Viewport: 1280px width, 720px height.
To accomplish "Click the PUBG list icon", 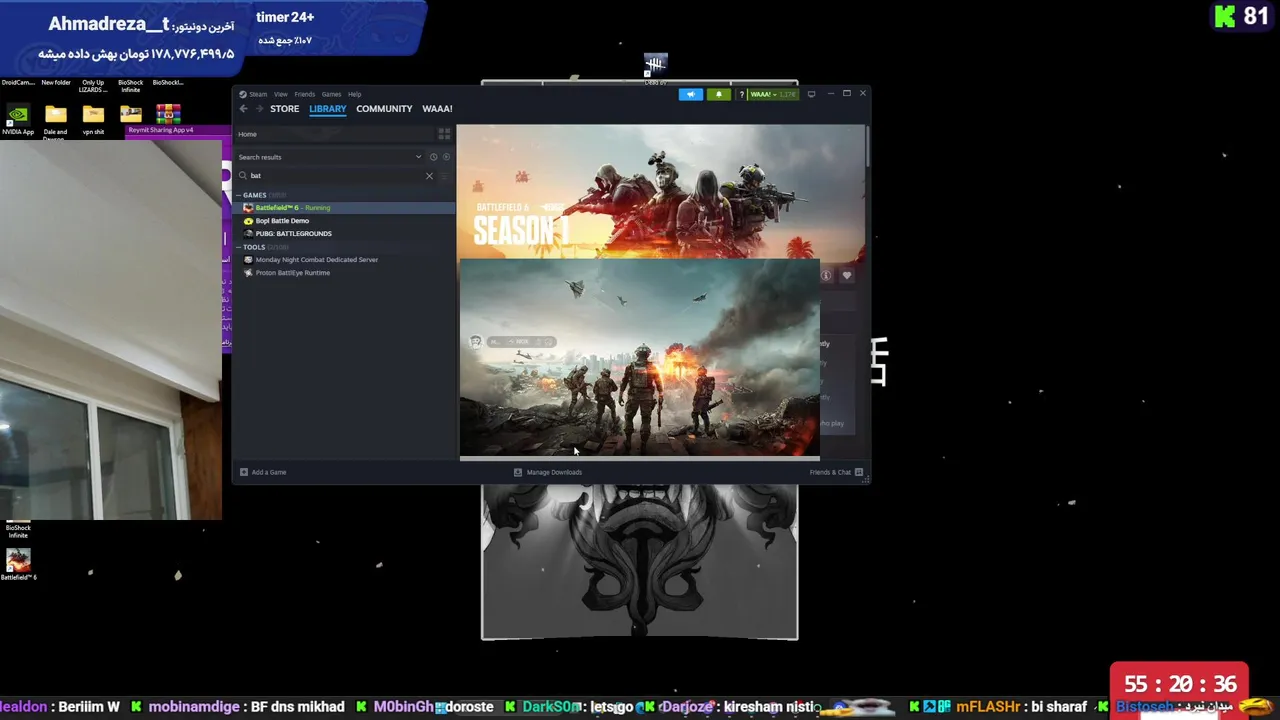I will 248,234.
